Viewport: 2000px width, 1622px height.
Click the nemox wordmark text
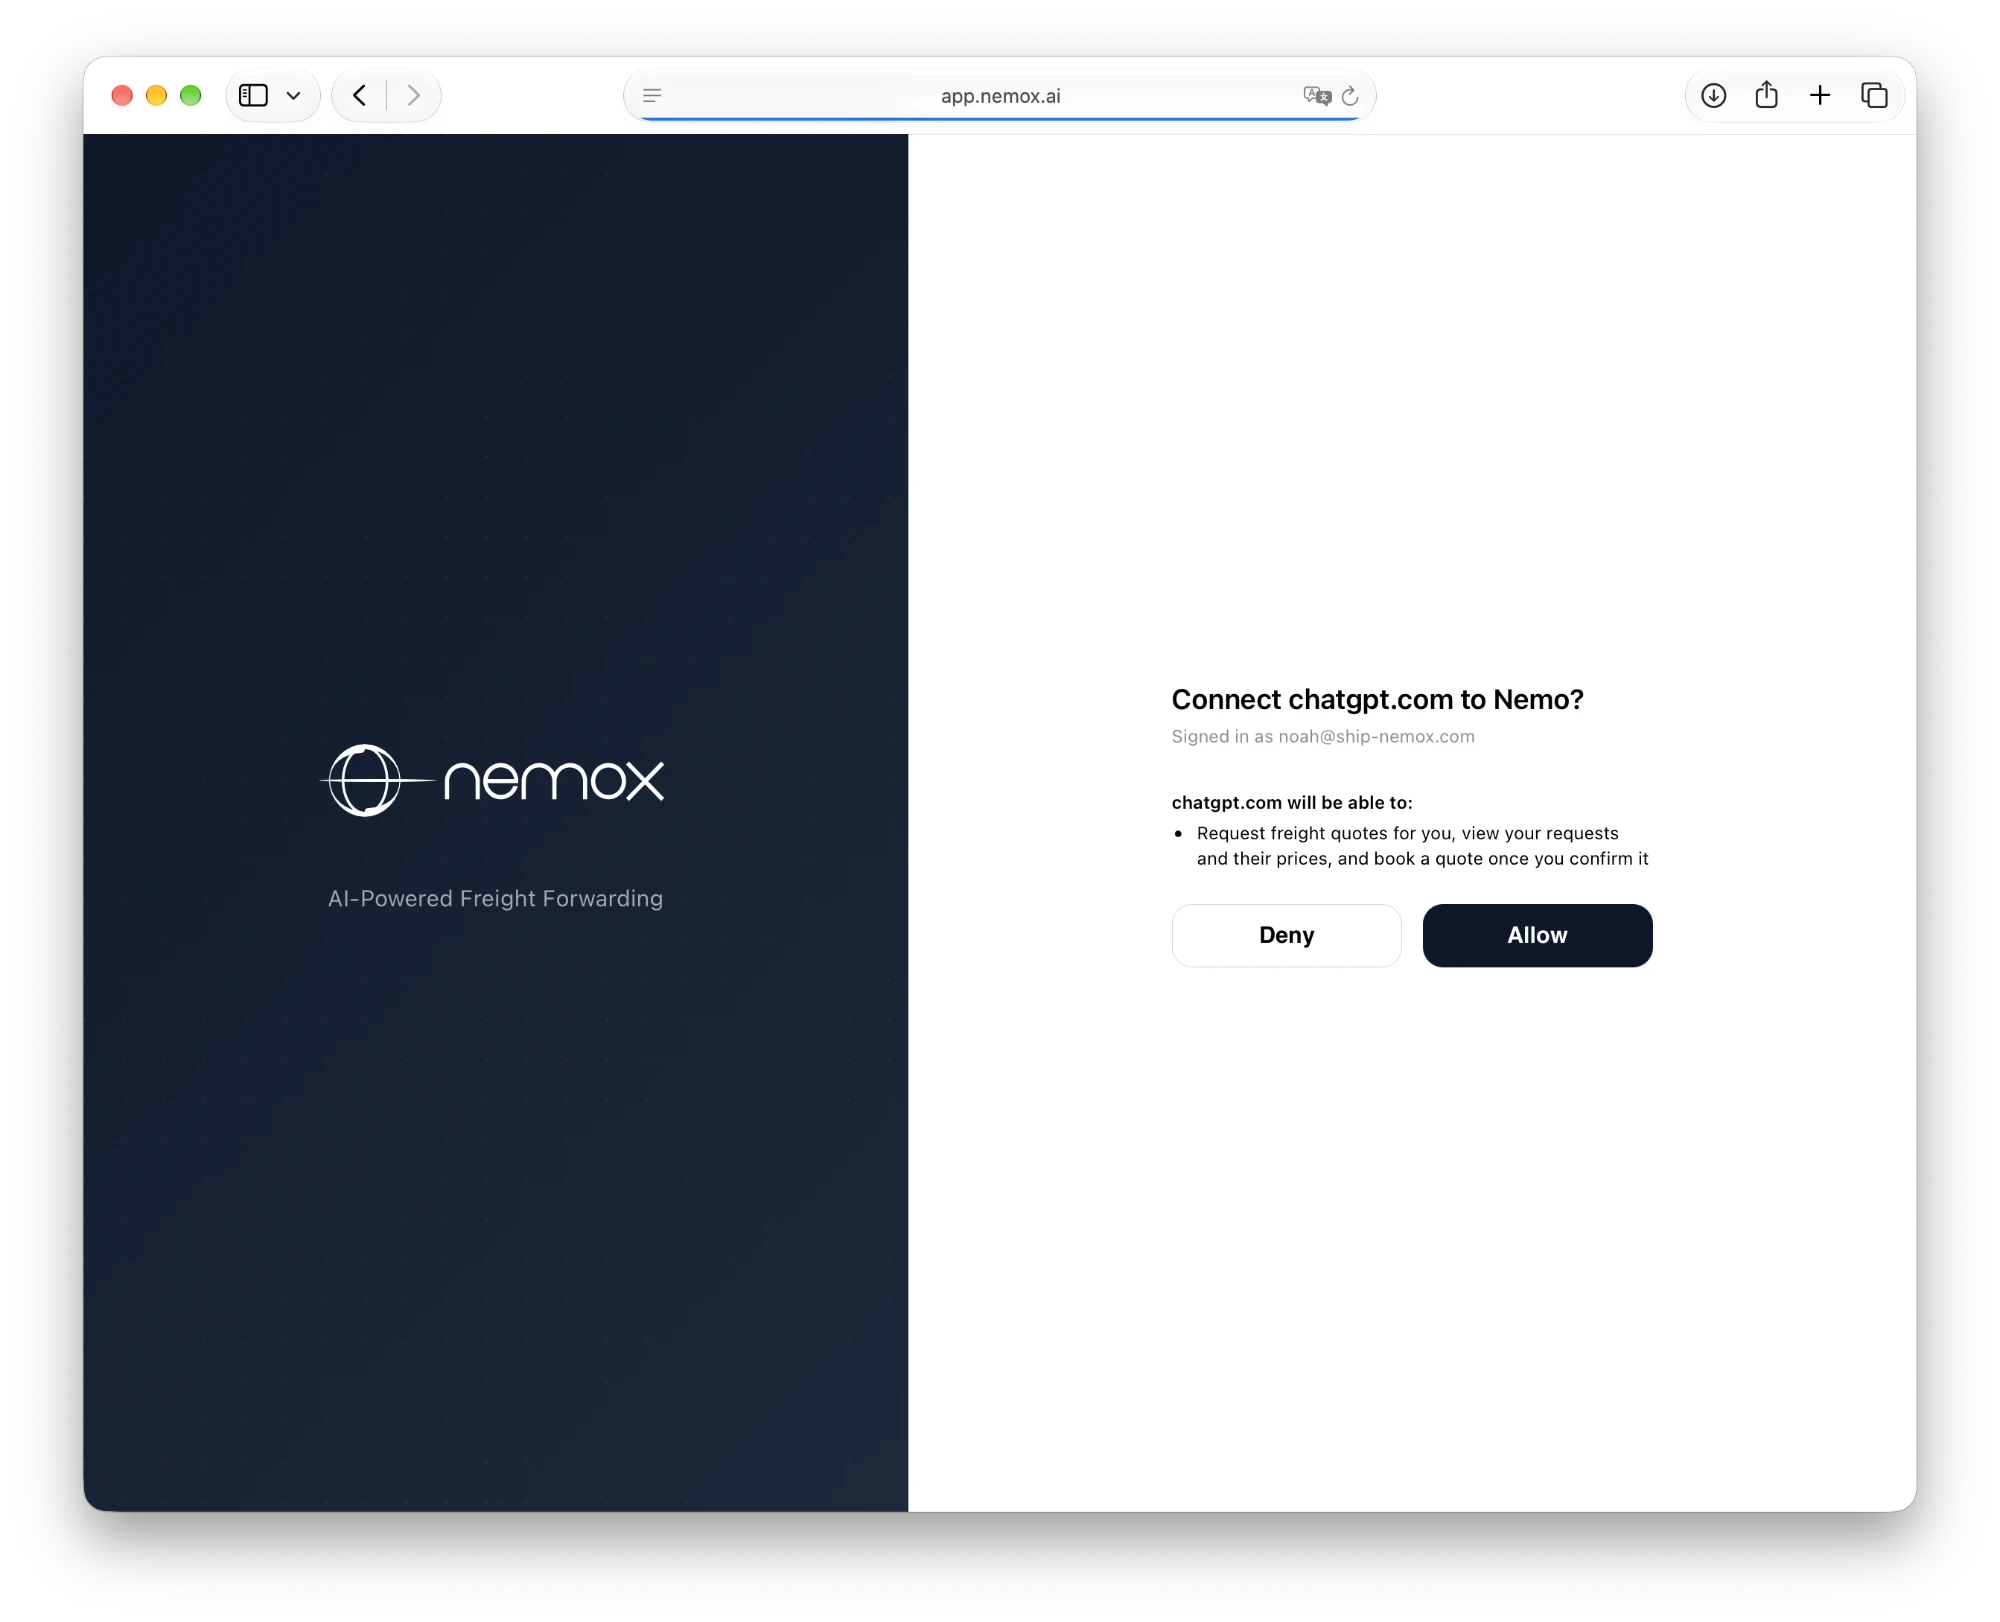coord(554,781)
